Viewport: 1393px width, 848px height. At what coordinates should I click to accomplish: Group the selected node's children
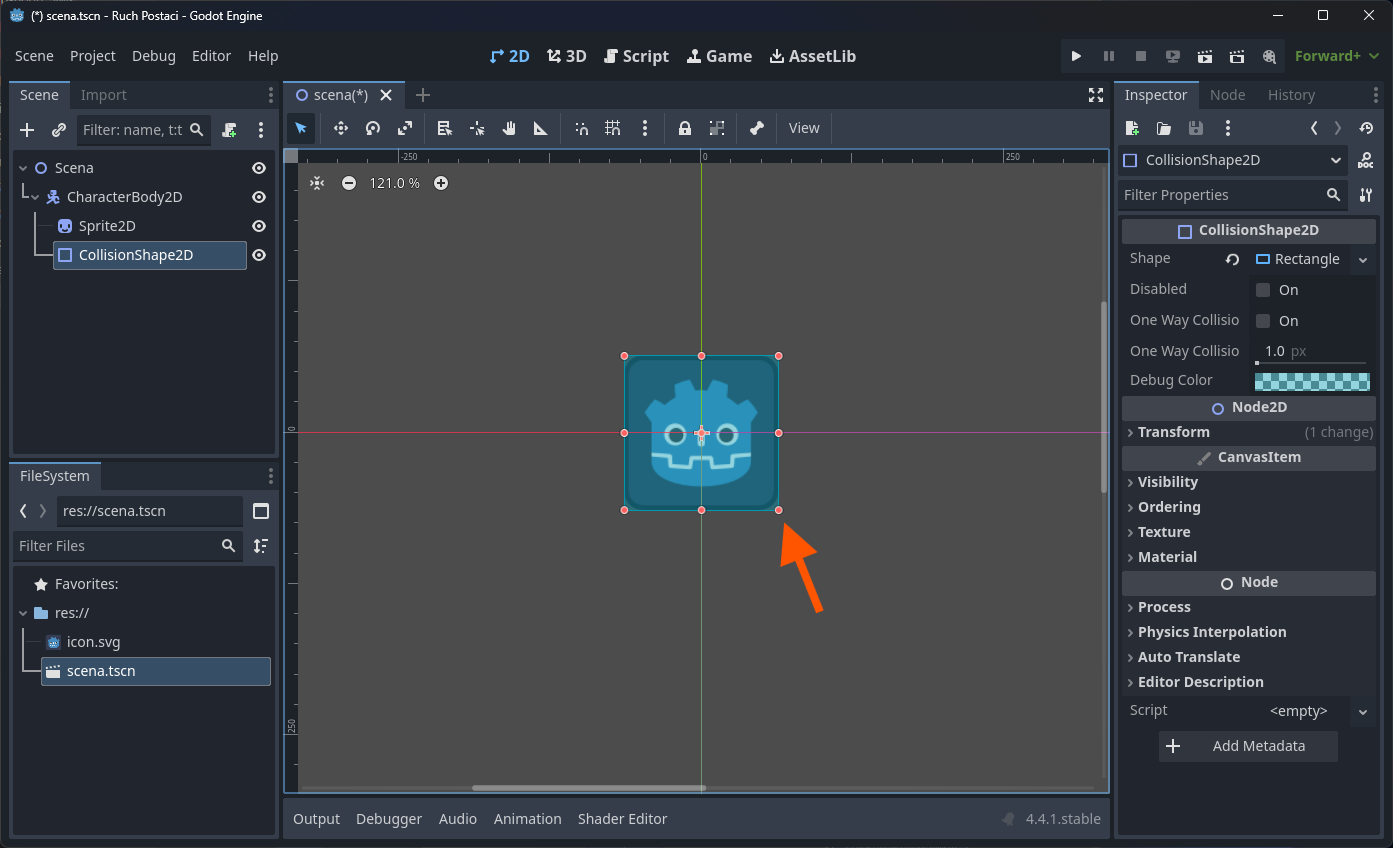(717, 128)
